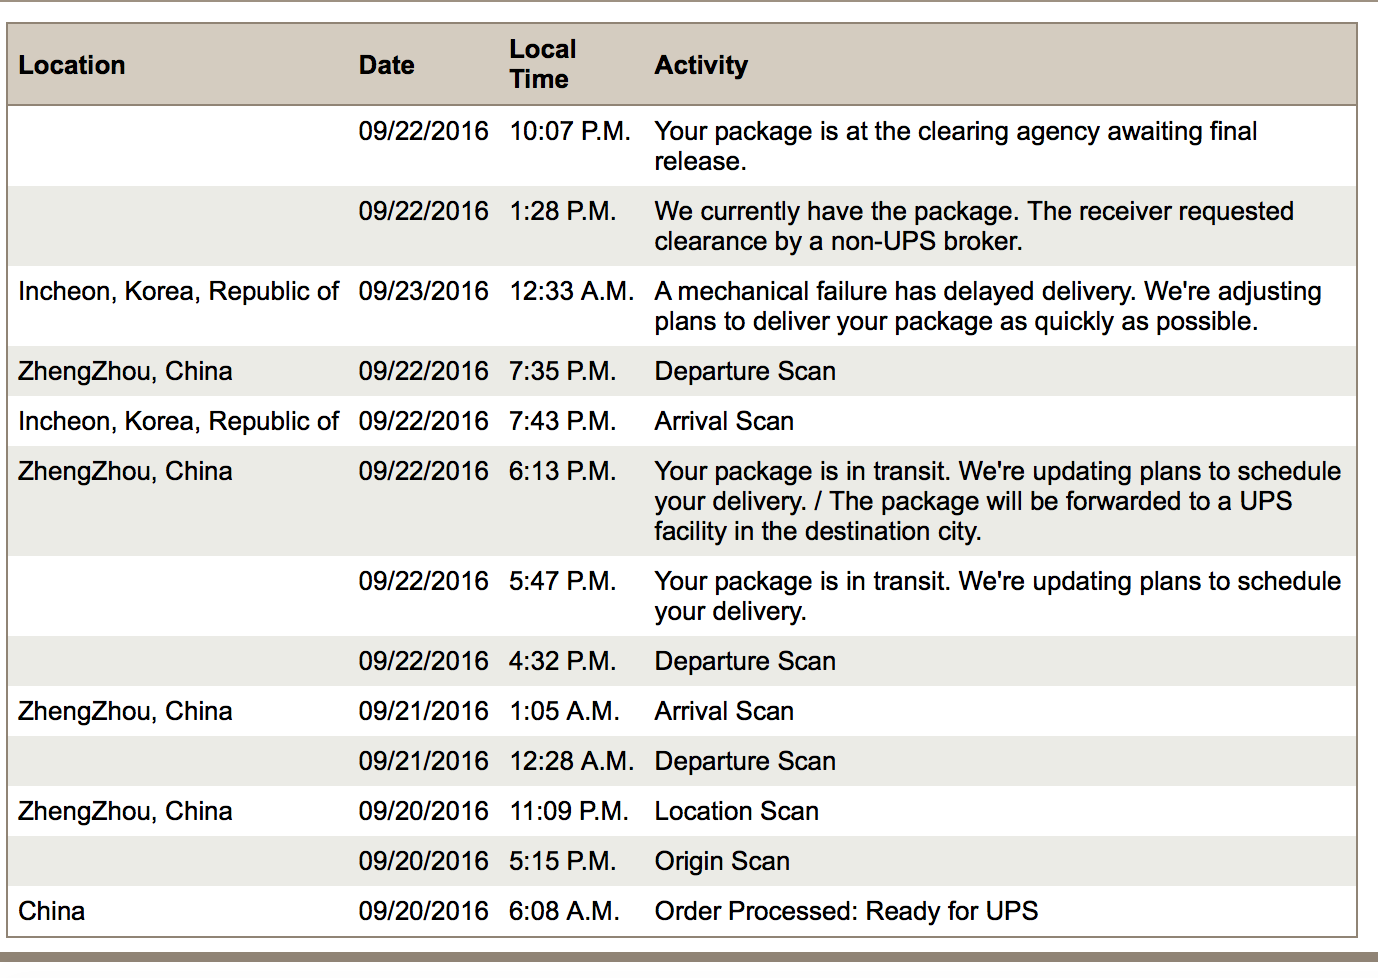Select the 10:07 P.M. time entry

pyautogui.click(x=569, y=131)
